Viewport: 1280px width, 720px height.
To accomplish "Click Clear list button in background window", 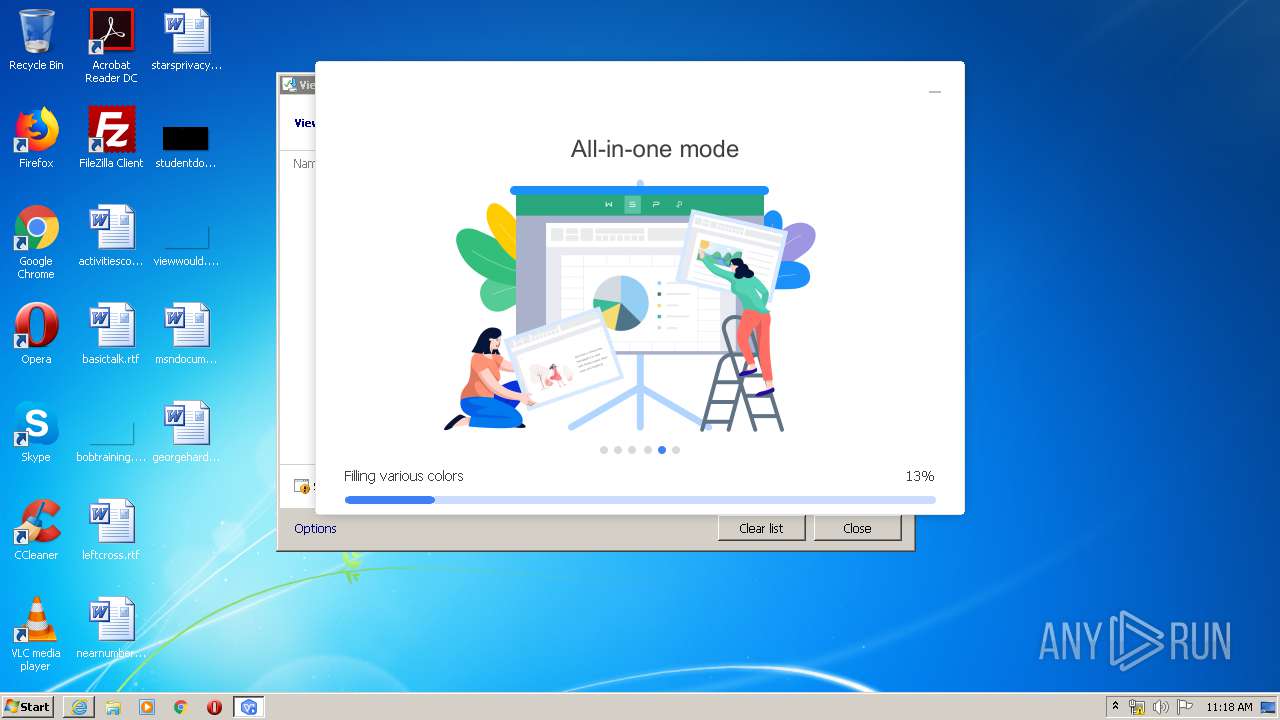I will (x=761, y=528).
